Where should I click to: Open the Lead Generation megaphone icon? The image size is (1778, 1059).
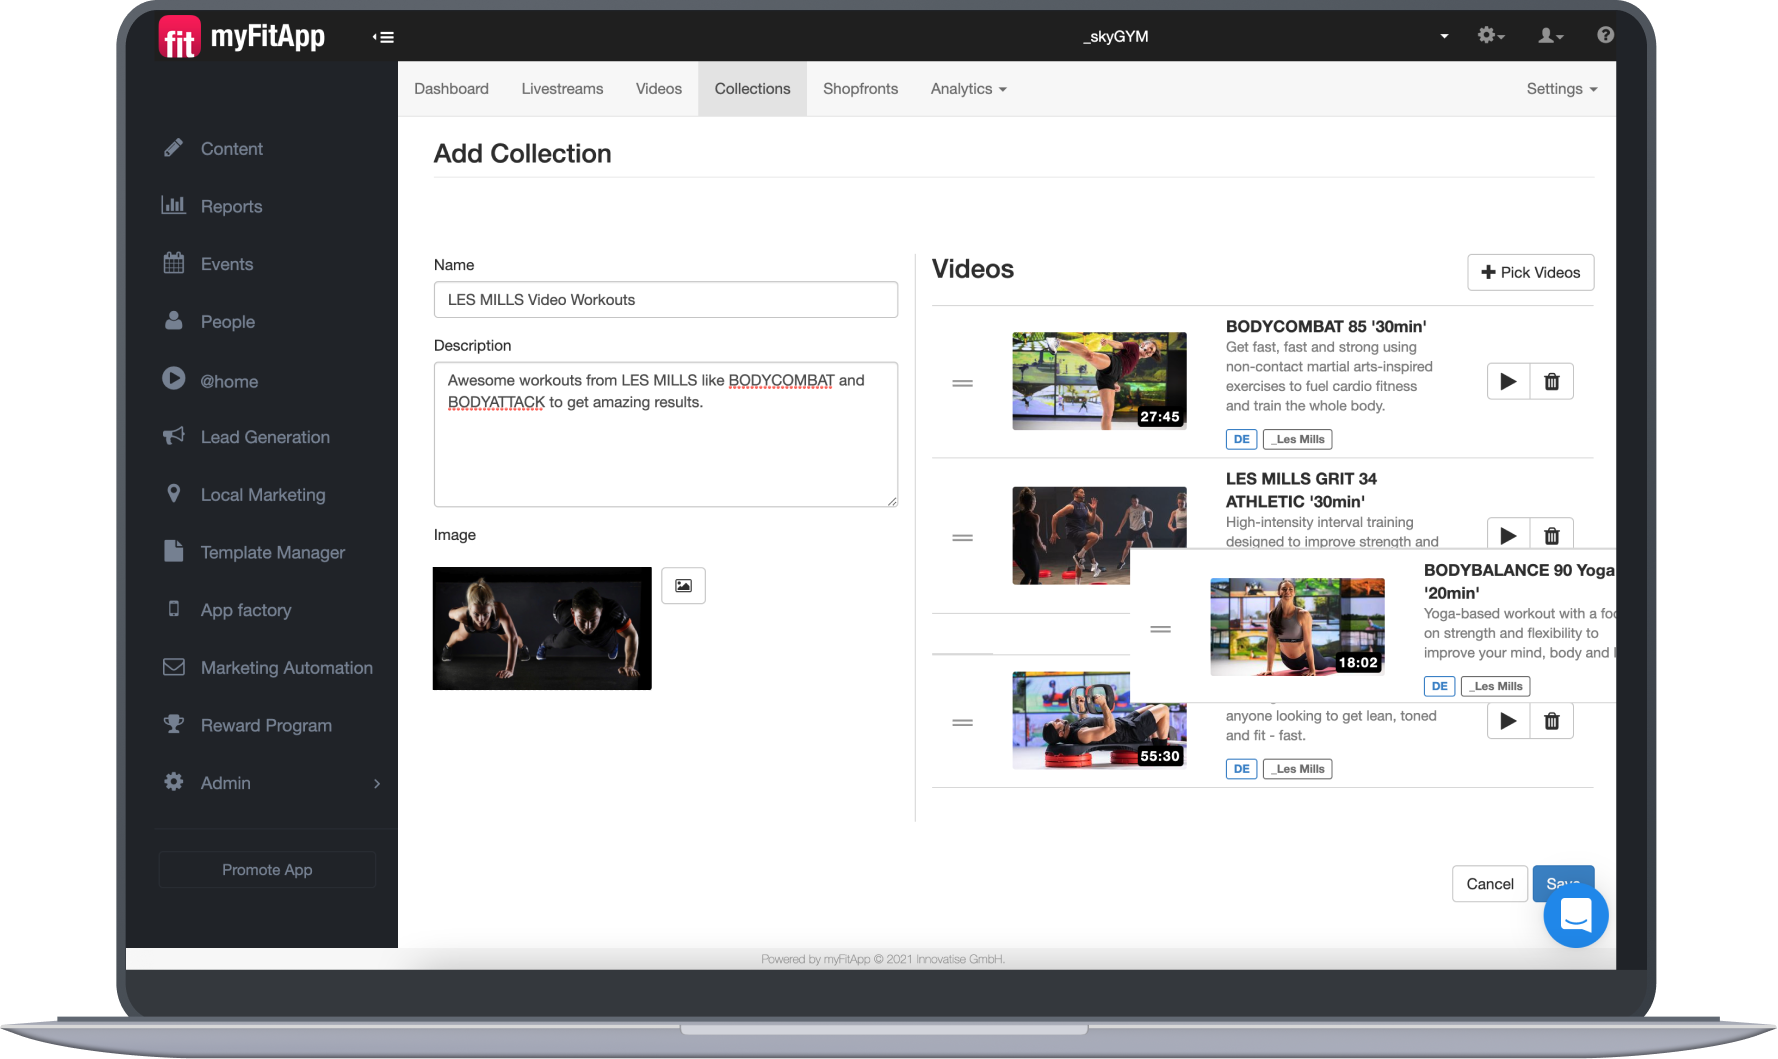[x=174, y=436]
